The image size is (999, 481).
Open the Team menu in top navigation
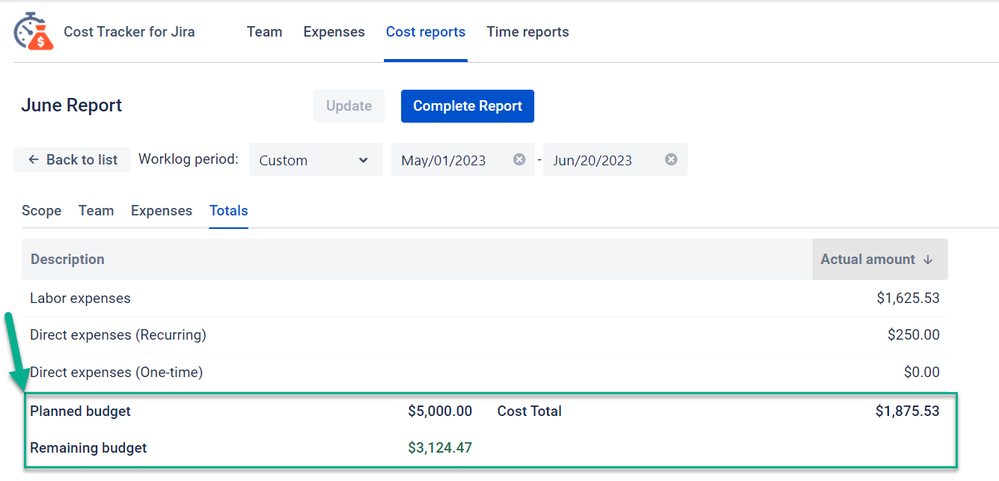264,32
